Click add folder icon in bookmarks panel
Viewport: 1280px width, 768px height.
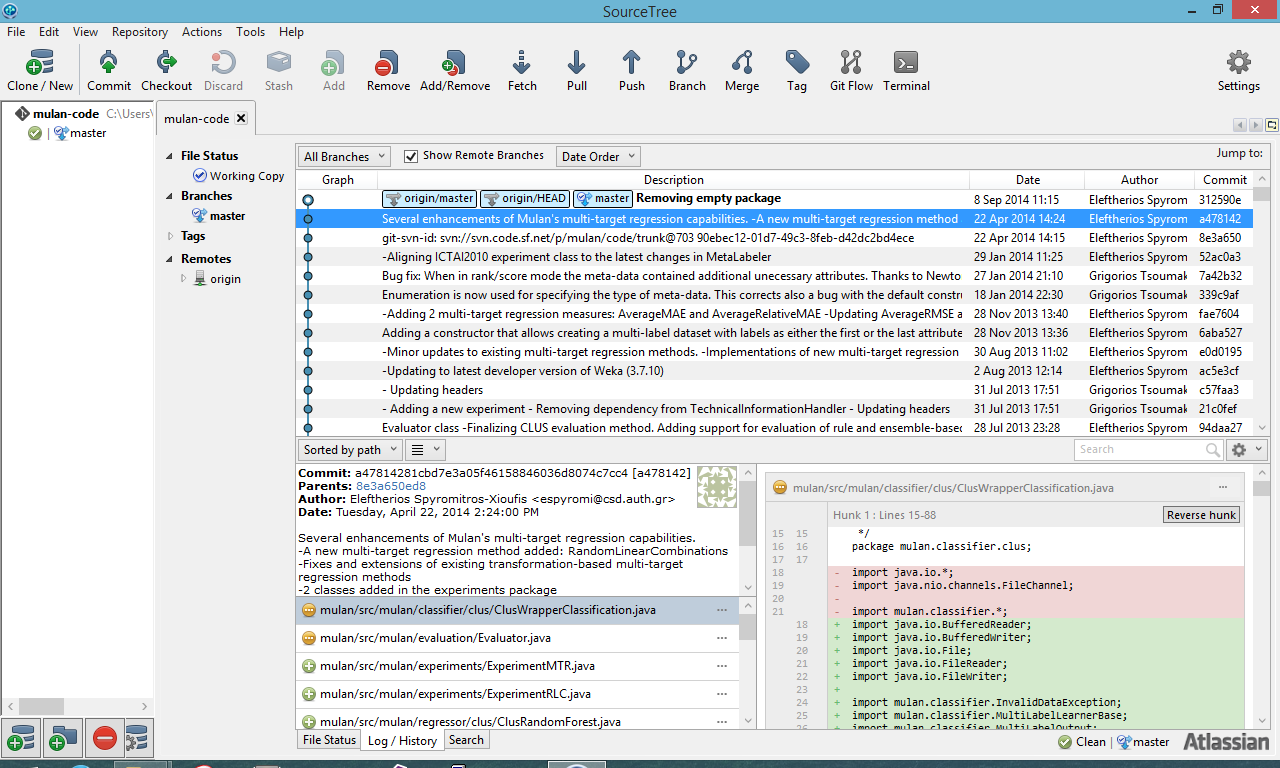[62, 738]
